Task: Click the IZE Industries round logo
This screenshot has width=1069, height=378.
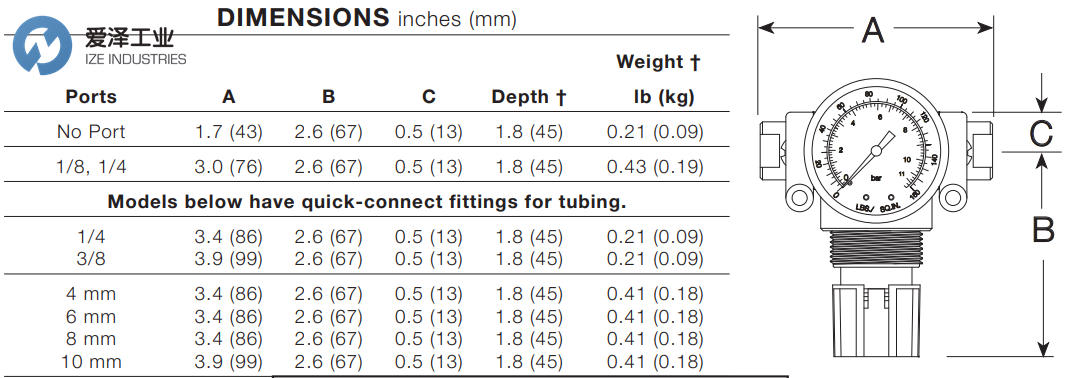Action: tap(42, 46)
